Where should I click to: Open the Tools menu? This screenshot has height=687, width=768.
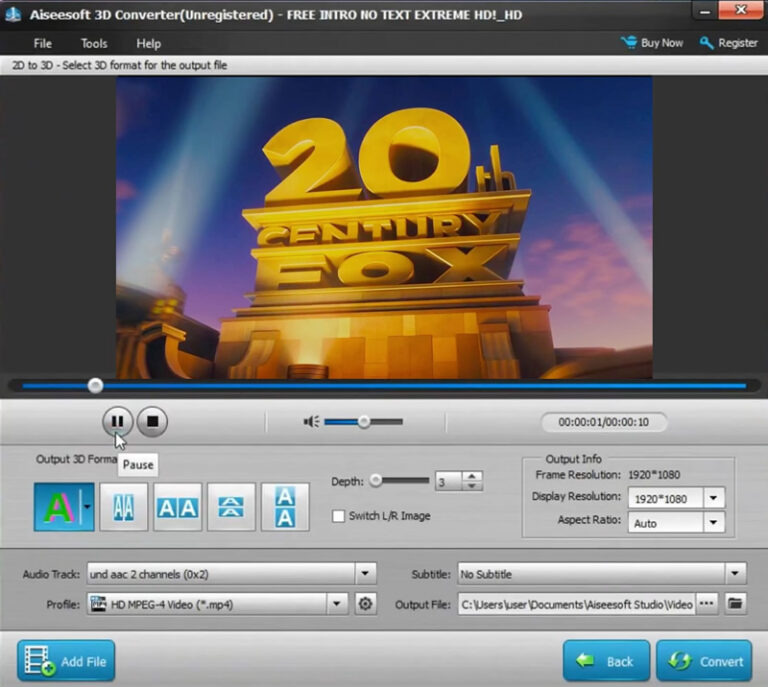point(94,44)
